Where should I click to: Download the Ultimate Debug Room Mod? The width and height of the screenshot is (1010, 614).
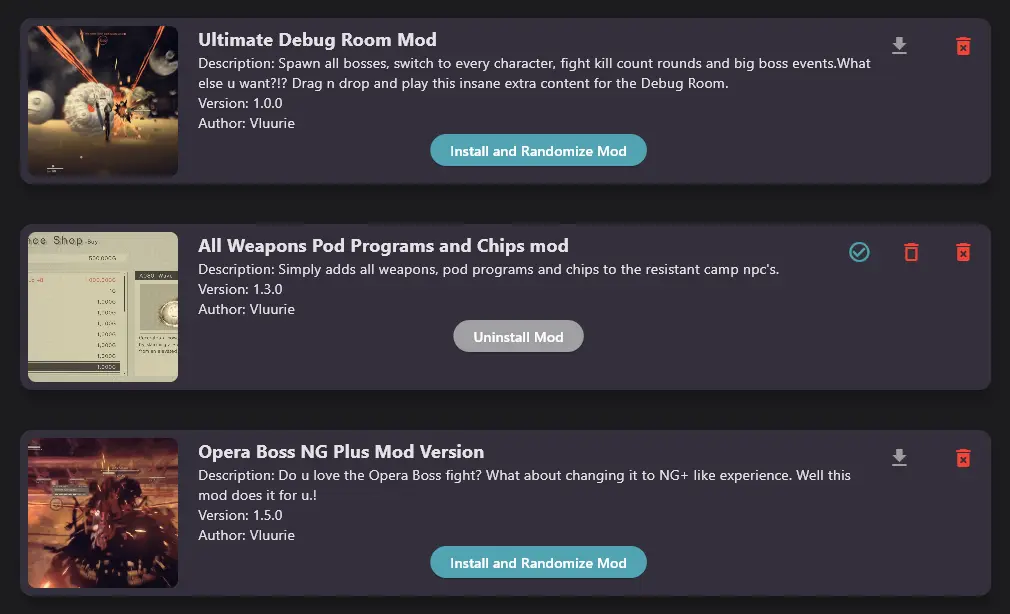point(899,46)
